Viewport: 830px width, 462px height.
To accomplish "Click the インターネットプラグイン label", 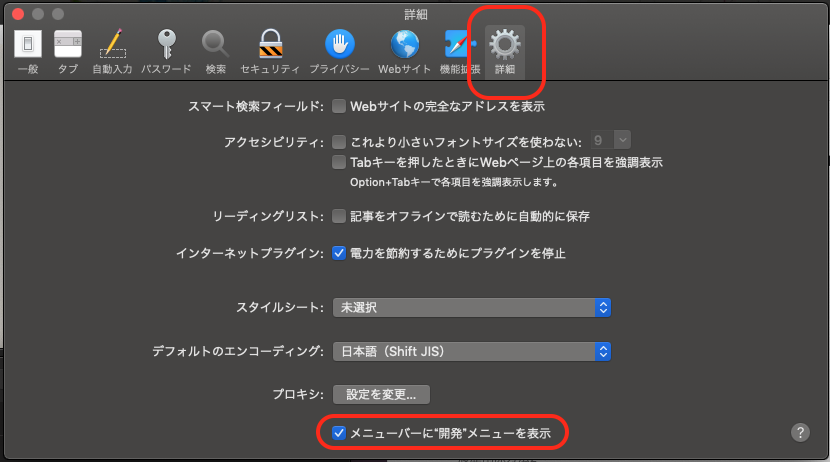I will coord(250,253).
